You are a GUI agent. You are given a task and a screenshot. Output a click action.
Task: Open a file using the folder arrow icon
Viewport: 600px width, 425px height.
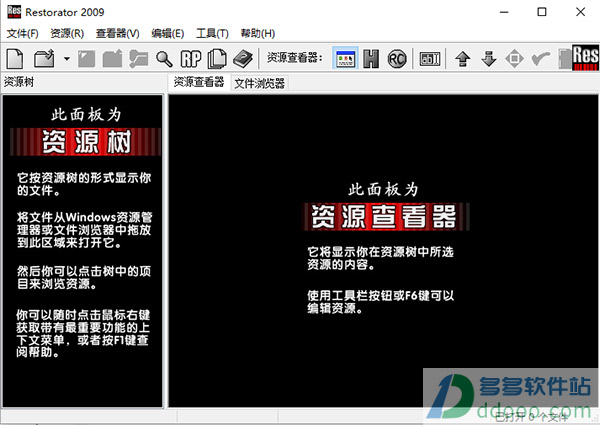click(44, 59)
